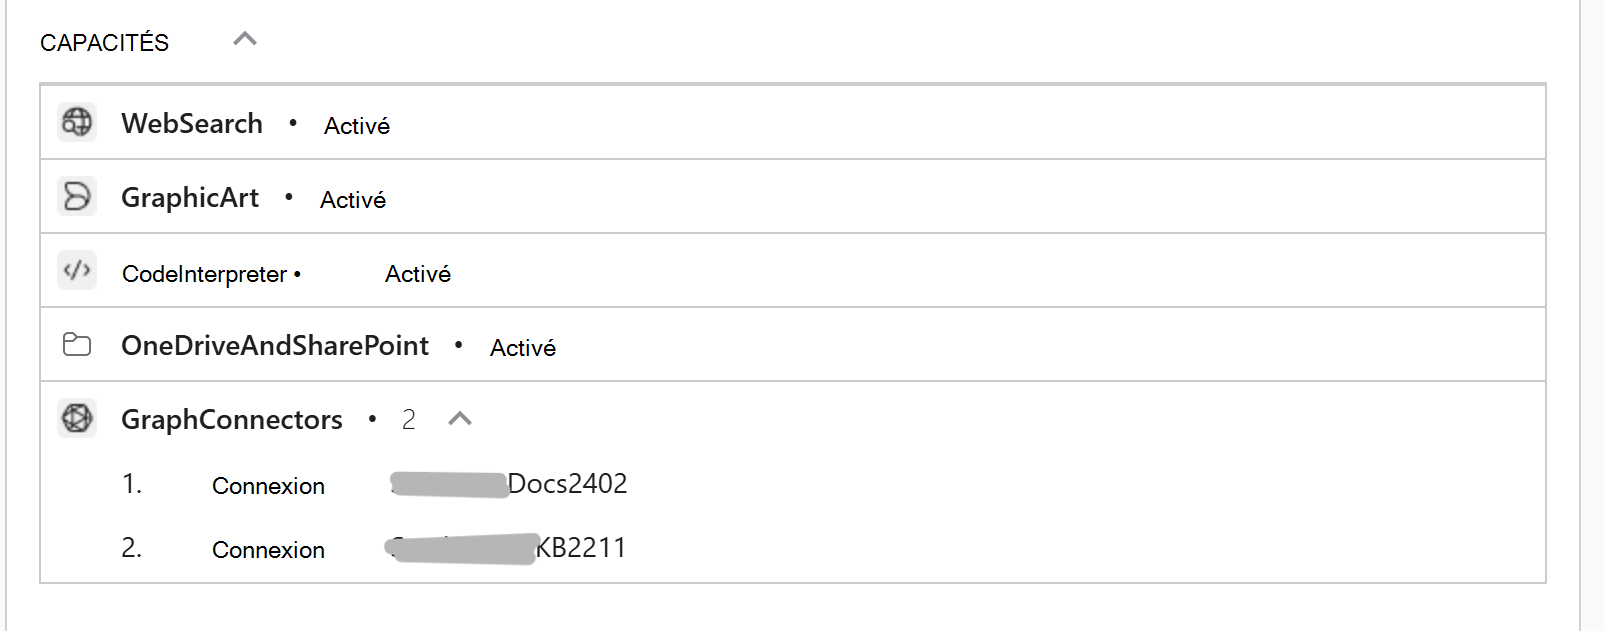This screenshot has width=1604, height=631.
Task: Click the connection count showing 2
Action: pos(409,419)
